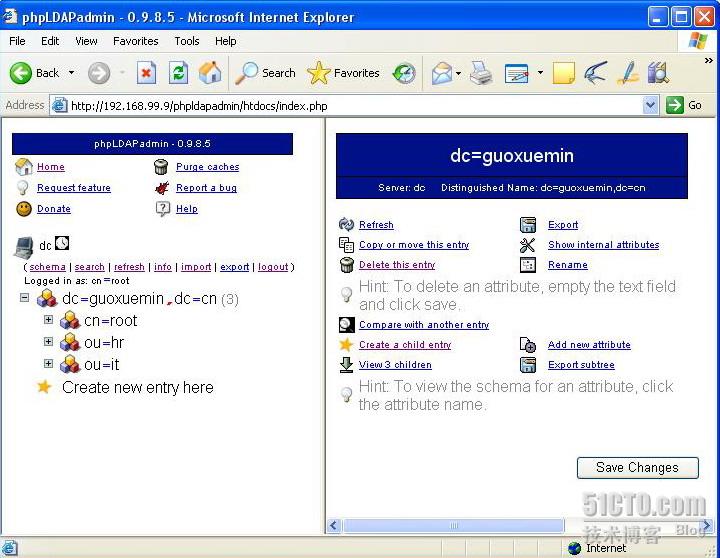Click the horizontal scrollbar thumb in right pane
The width and height of the screenshot is (720, 558).
[454, 525]
